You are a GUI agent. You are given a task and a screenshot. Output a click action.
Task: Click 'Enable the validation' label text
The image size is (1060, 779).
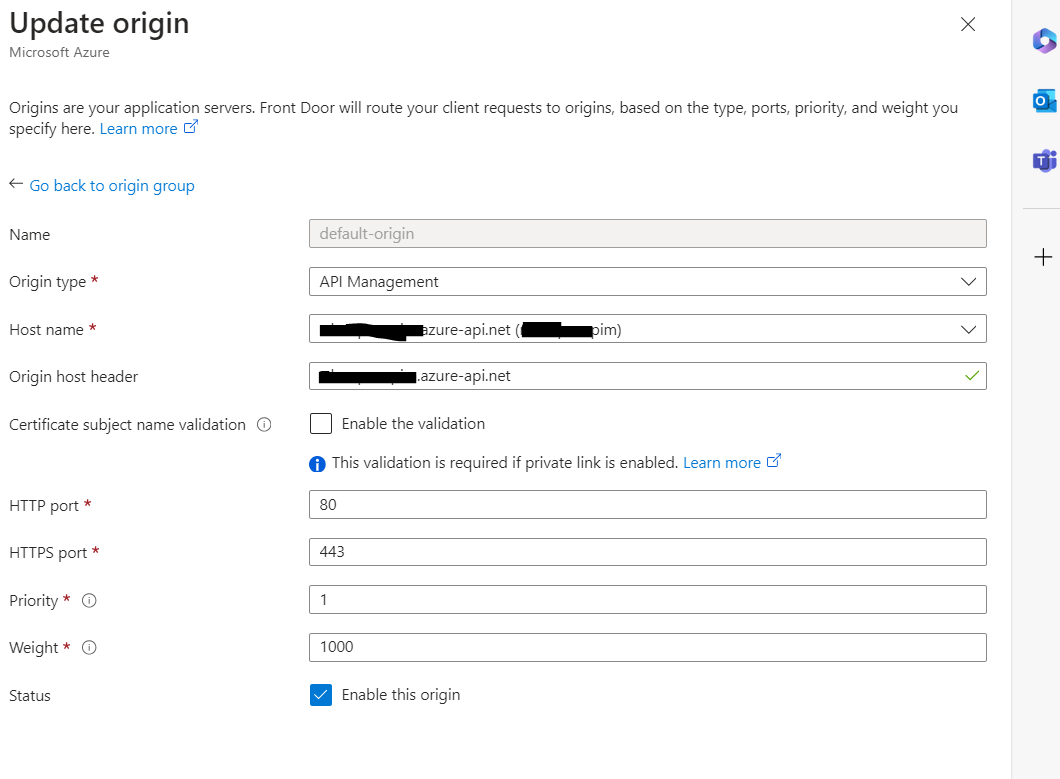(x=413, y=424)
